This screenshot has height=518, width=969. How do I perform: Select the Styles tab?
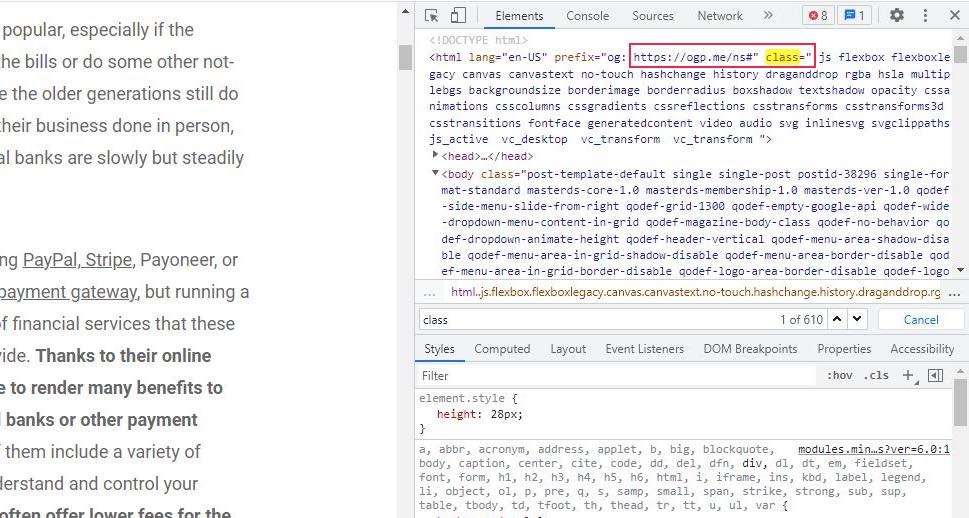pos(439,349)
